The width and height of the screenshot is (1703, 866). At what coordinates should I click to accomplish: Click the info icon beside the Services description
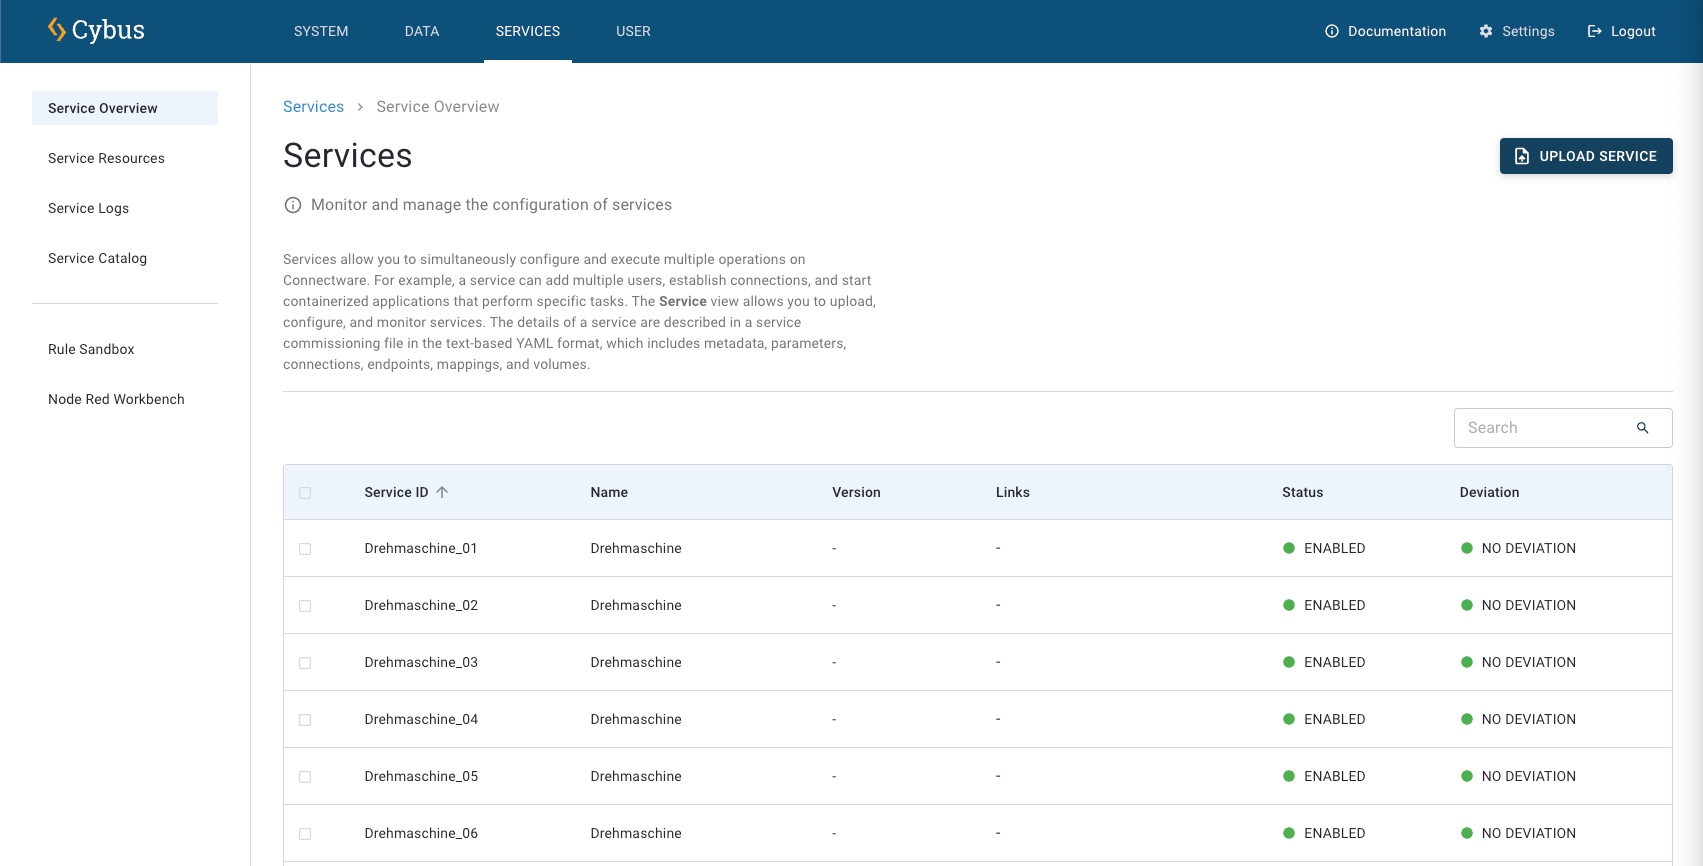[x=293, y=205]
